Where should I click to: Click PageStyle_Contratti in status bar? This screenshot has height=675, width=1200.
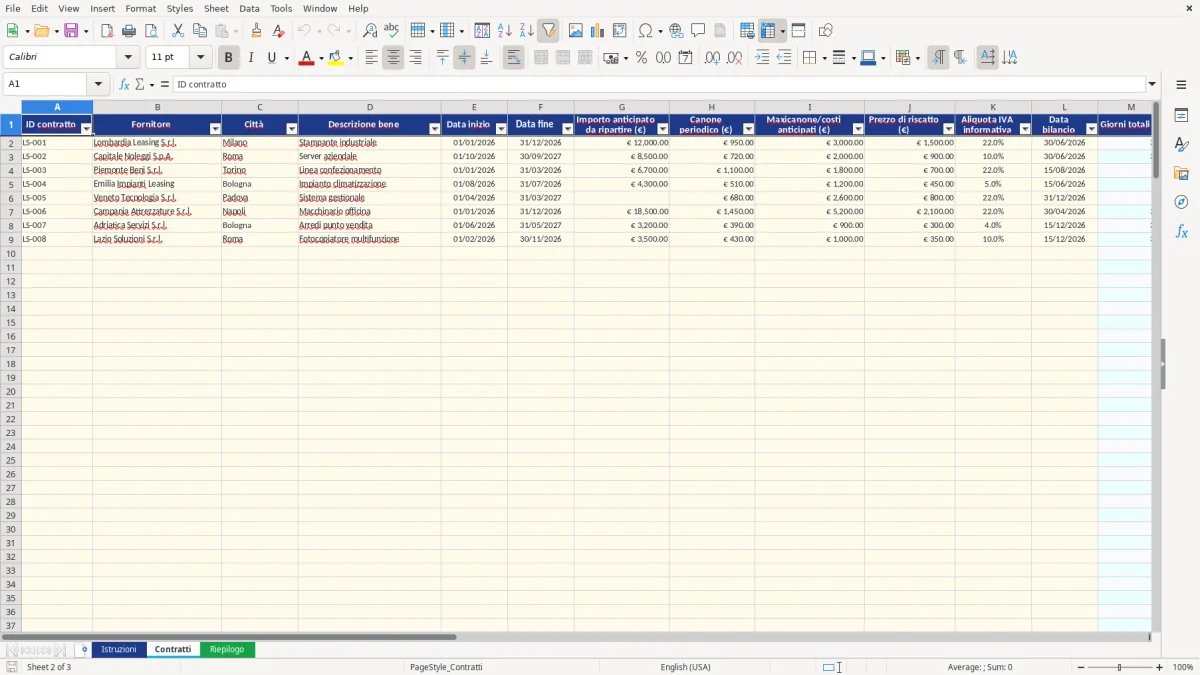tap(446, 667)
